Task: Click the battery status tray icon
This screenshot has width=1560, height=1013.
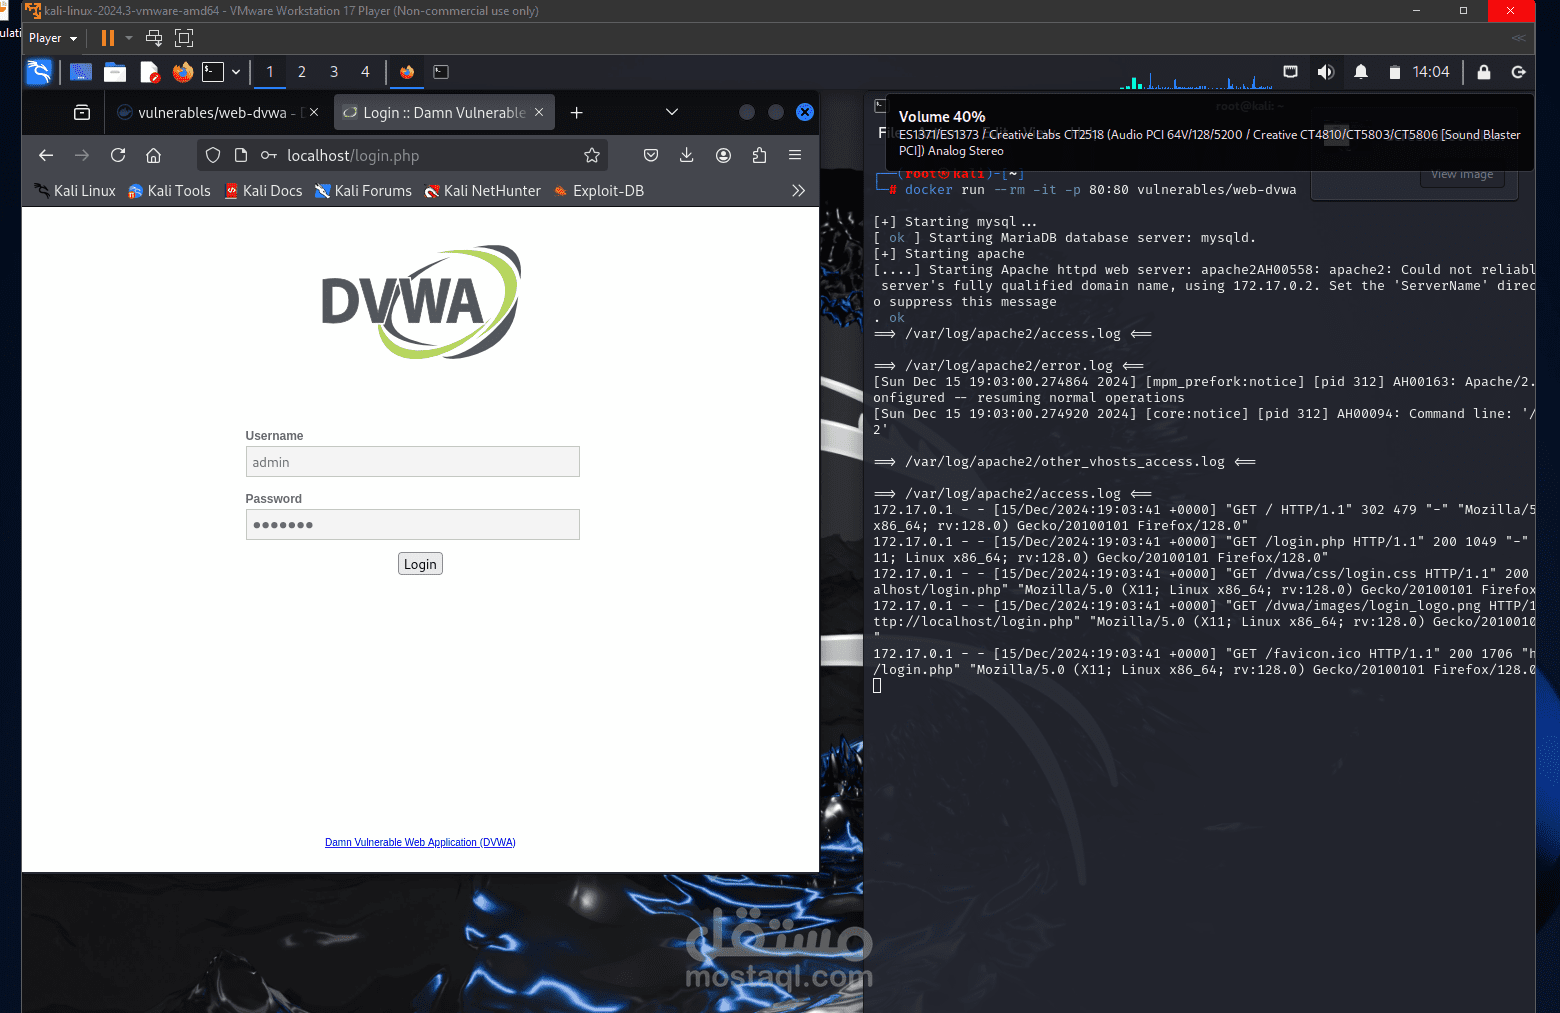Action: (x=1395, y=72)
